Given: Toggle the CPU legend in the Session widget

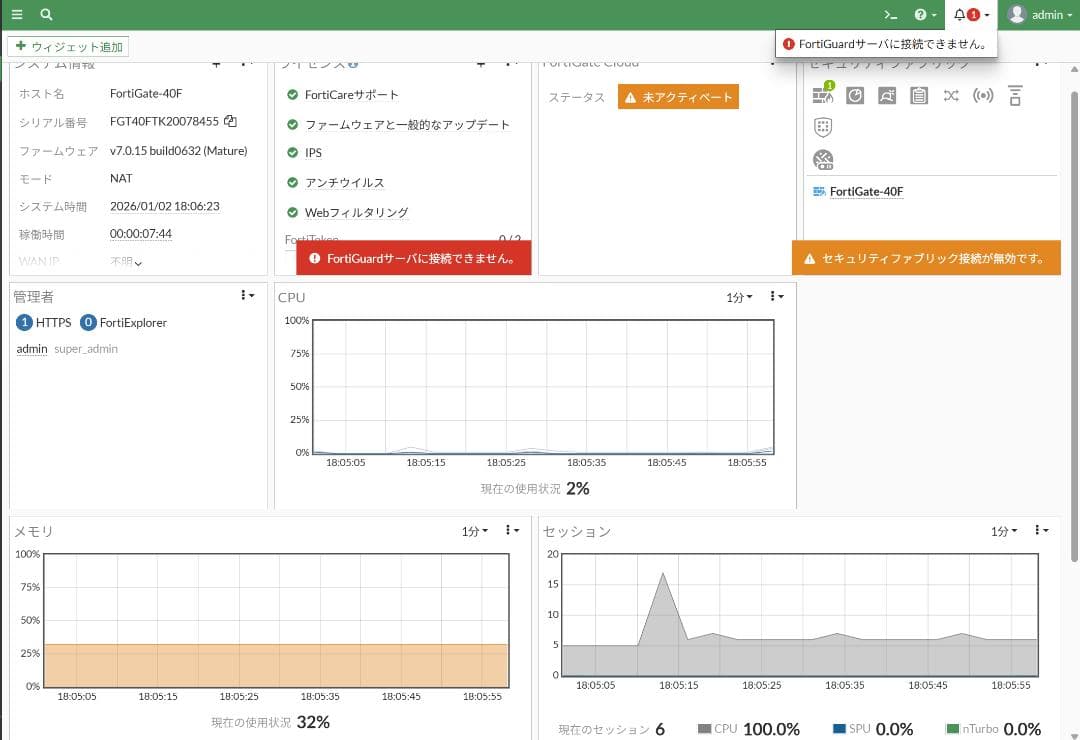Looking at the screenshot, I should pyautogui.click(x=719, y=729).
